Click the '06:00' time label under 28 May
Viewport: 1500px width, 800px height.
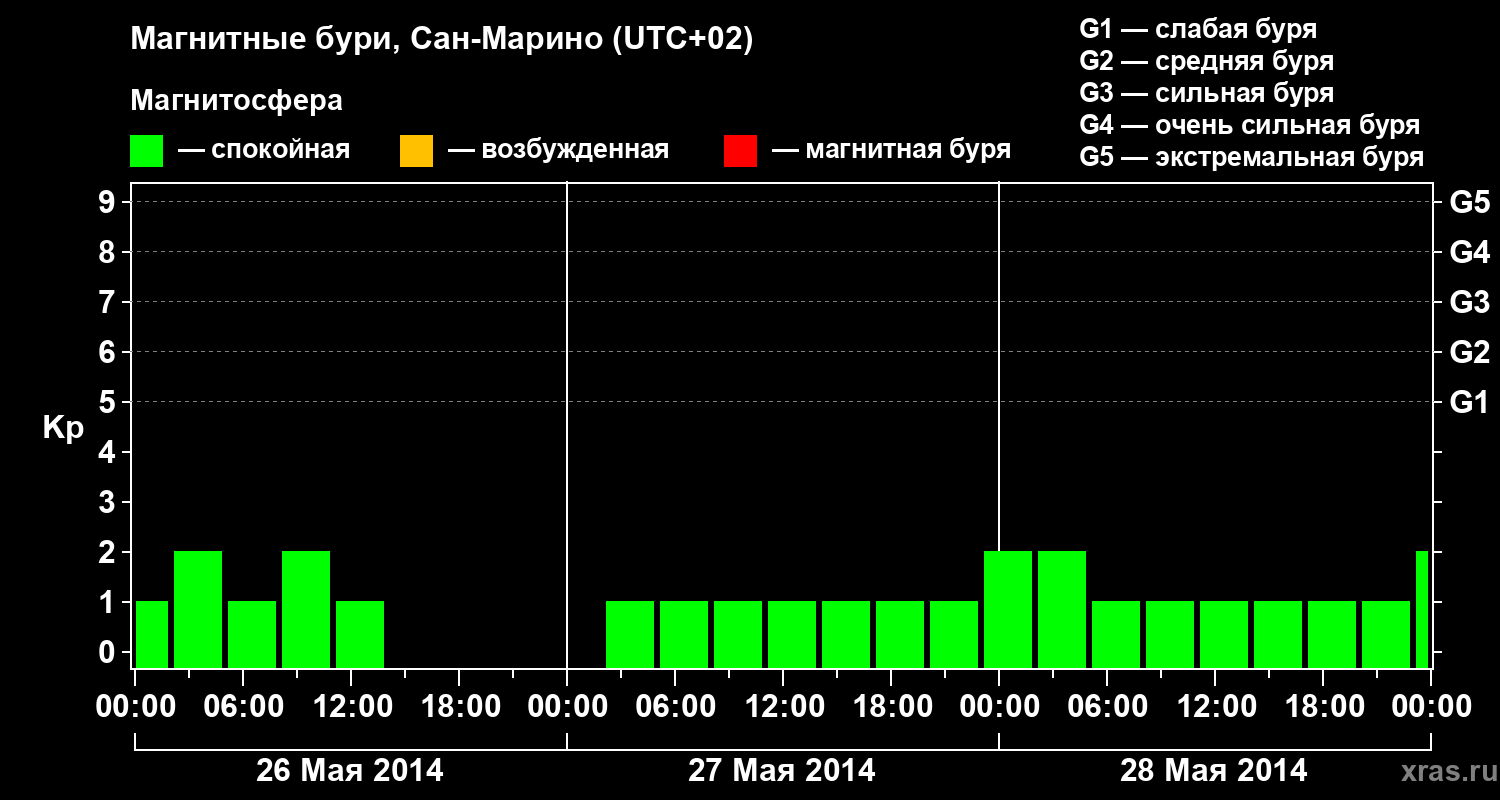click(x=1107, y=707)
